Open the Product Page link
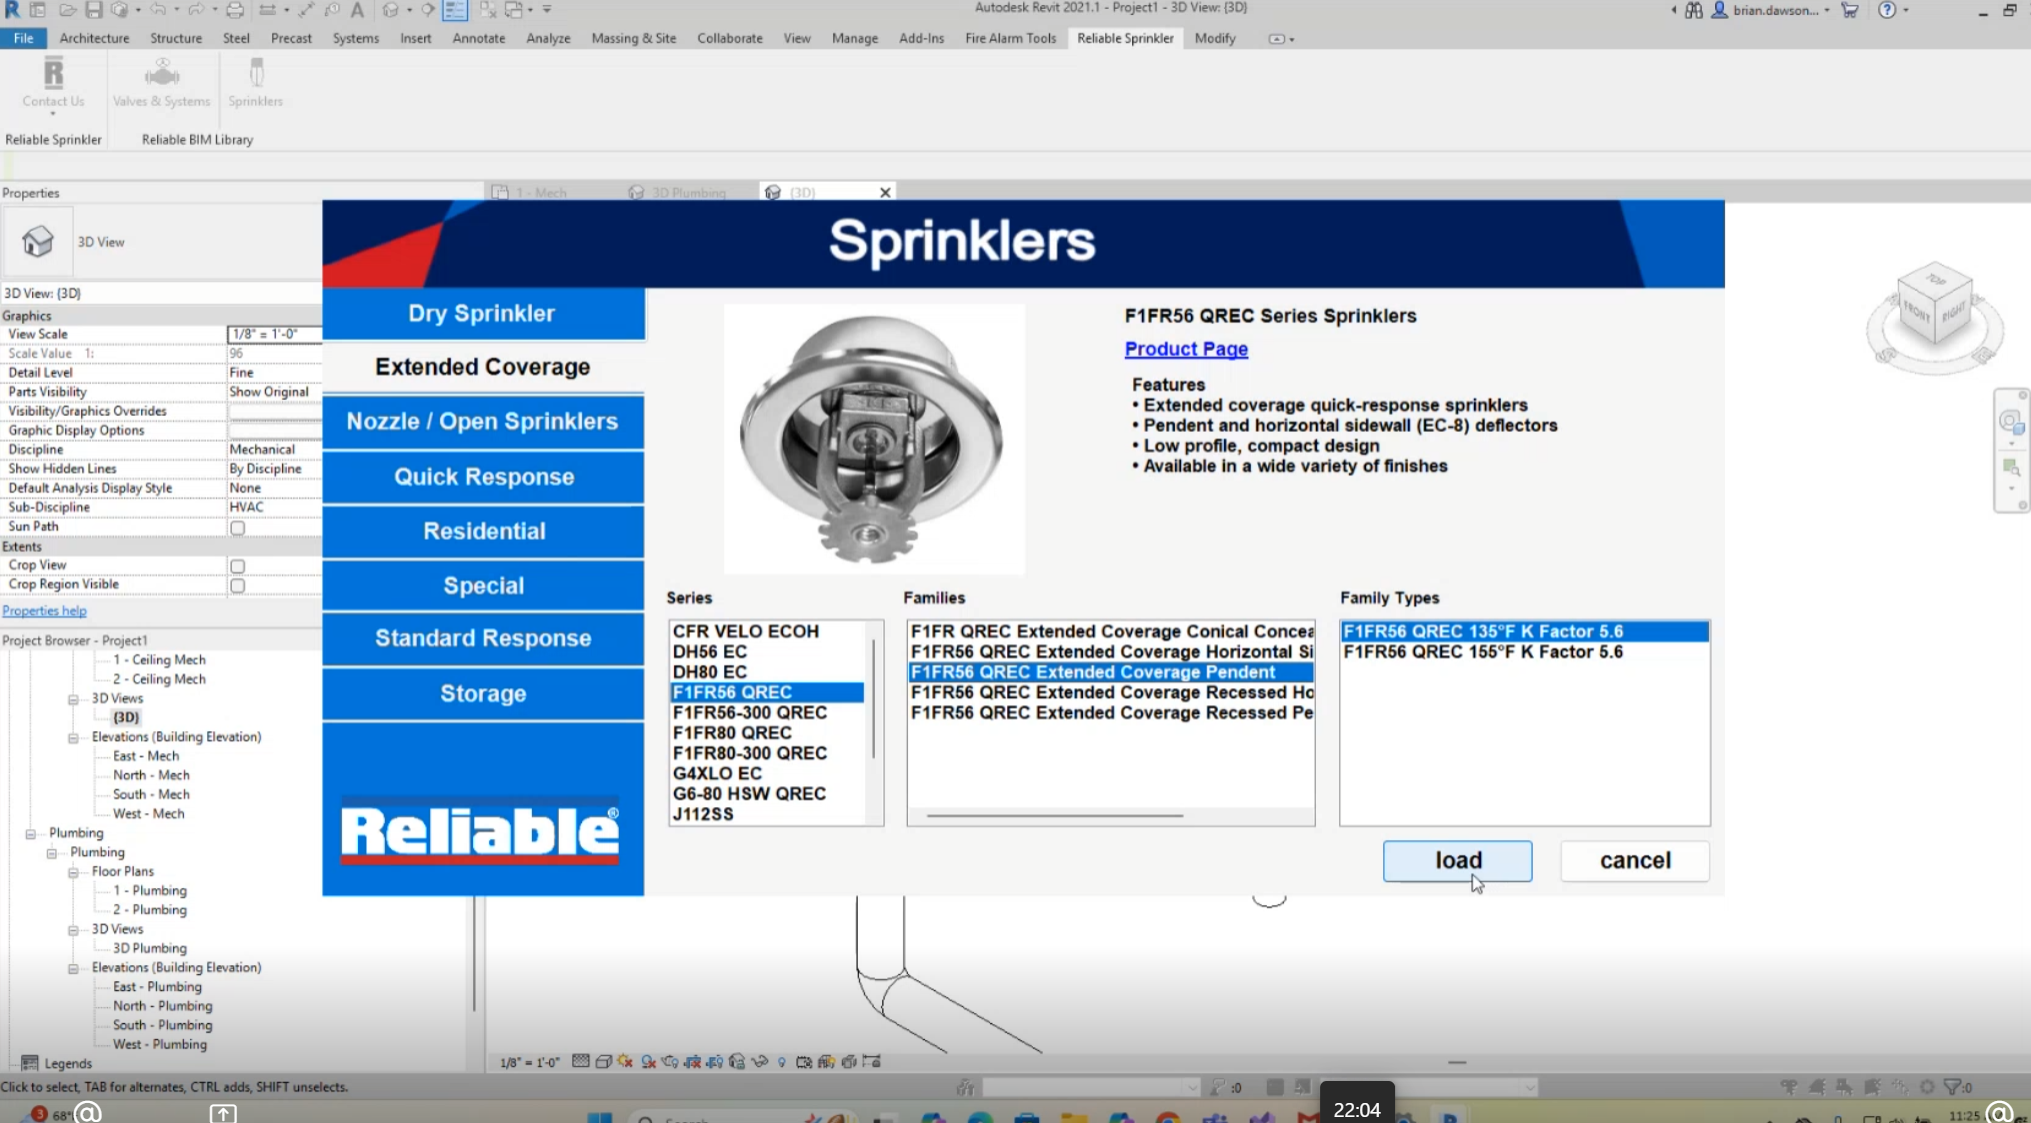This screenshot has width=2031, height=1123. [x=1186, y=349]
